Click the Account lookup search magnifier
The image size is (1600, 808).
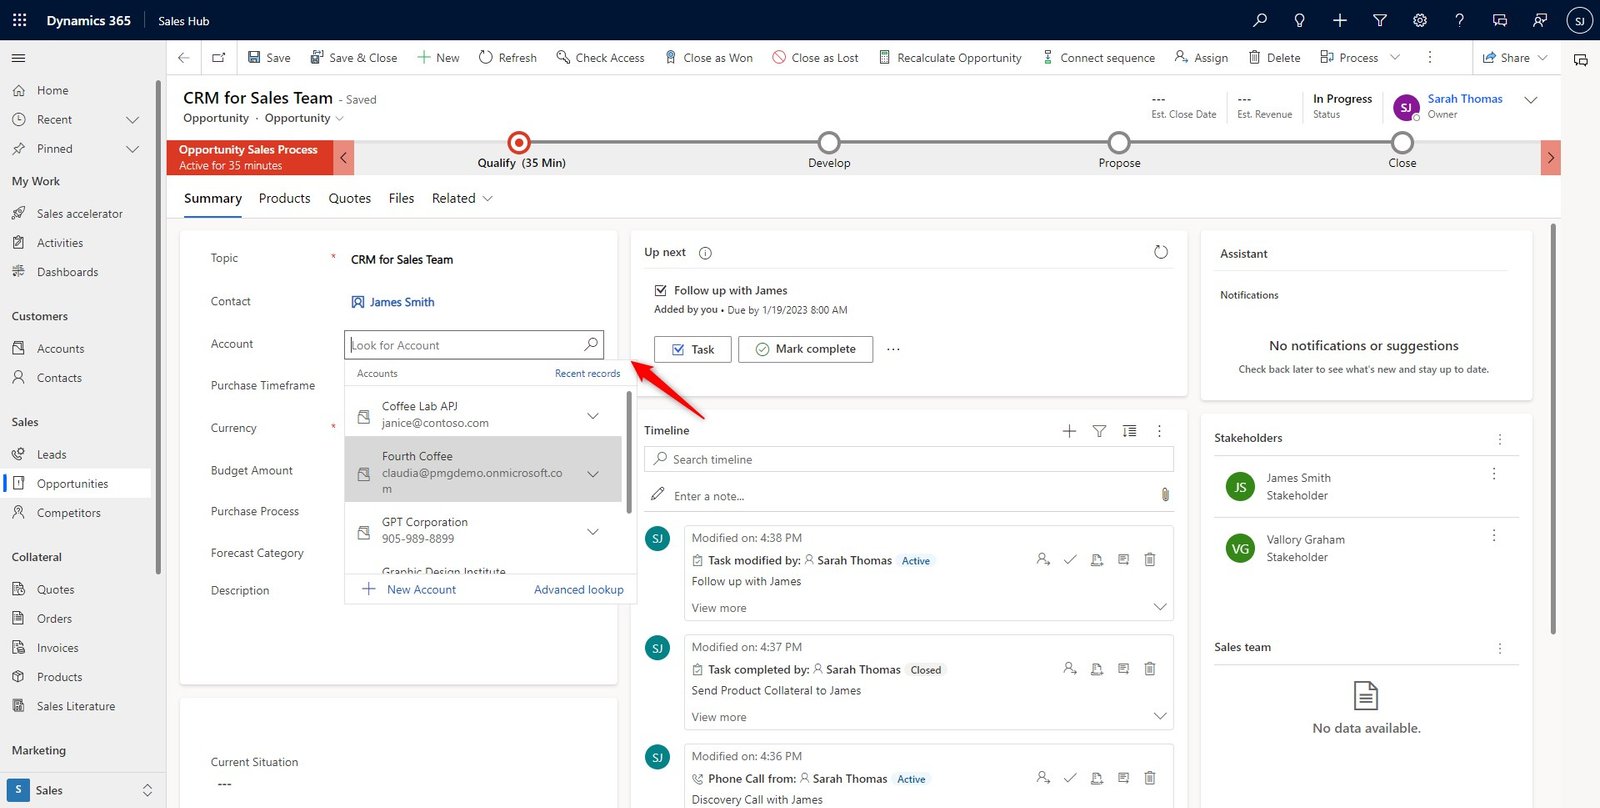click(x=591, y=345)
